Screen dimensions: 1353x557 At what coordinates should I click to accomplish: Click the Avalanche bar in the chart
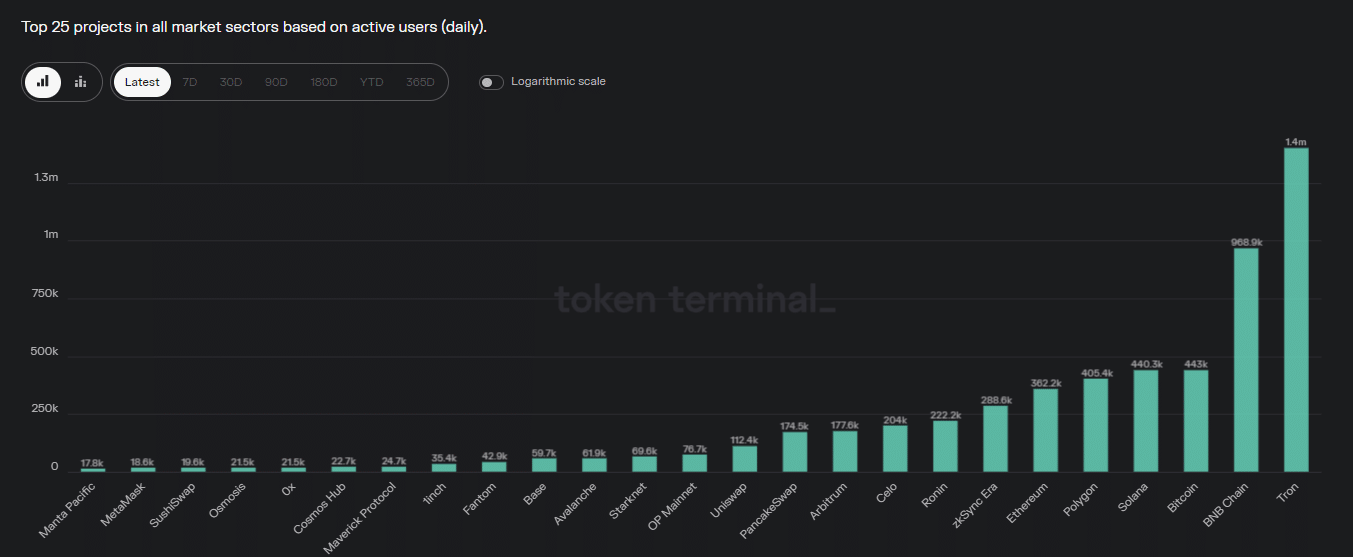[x=594, y=465]
